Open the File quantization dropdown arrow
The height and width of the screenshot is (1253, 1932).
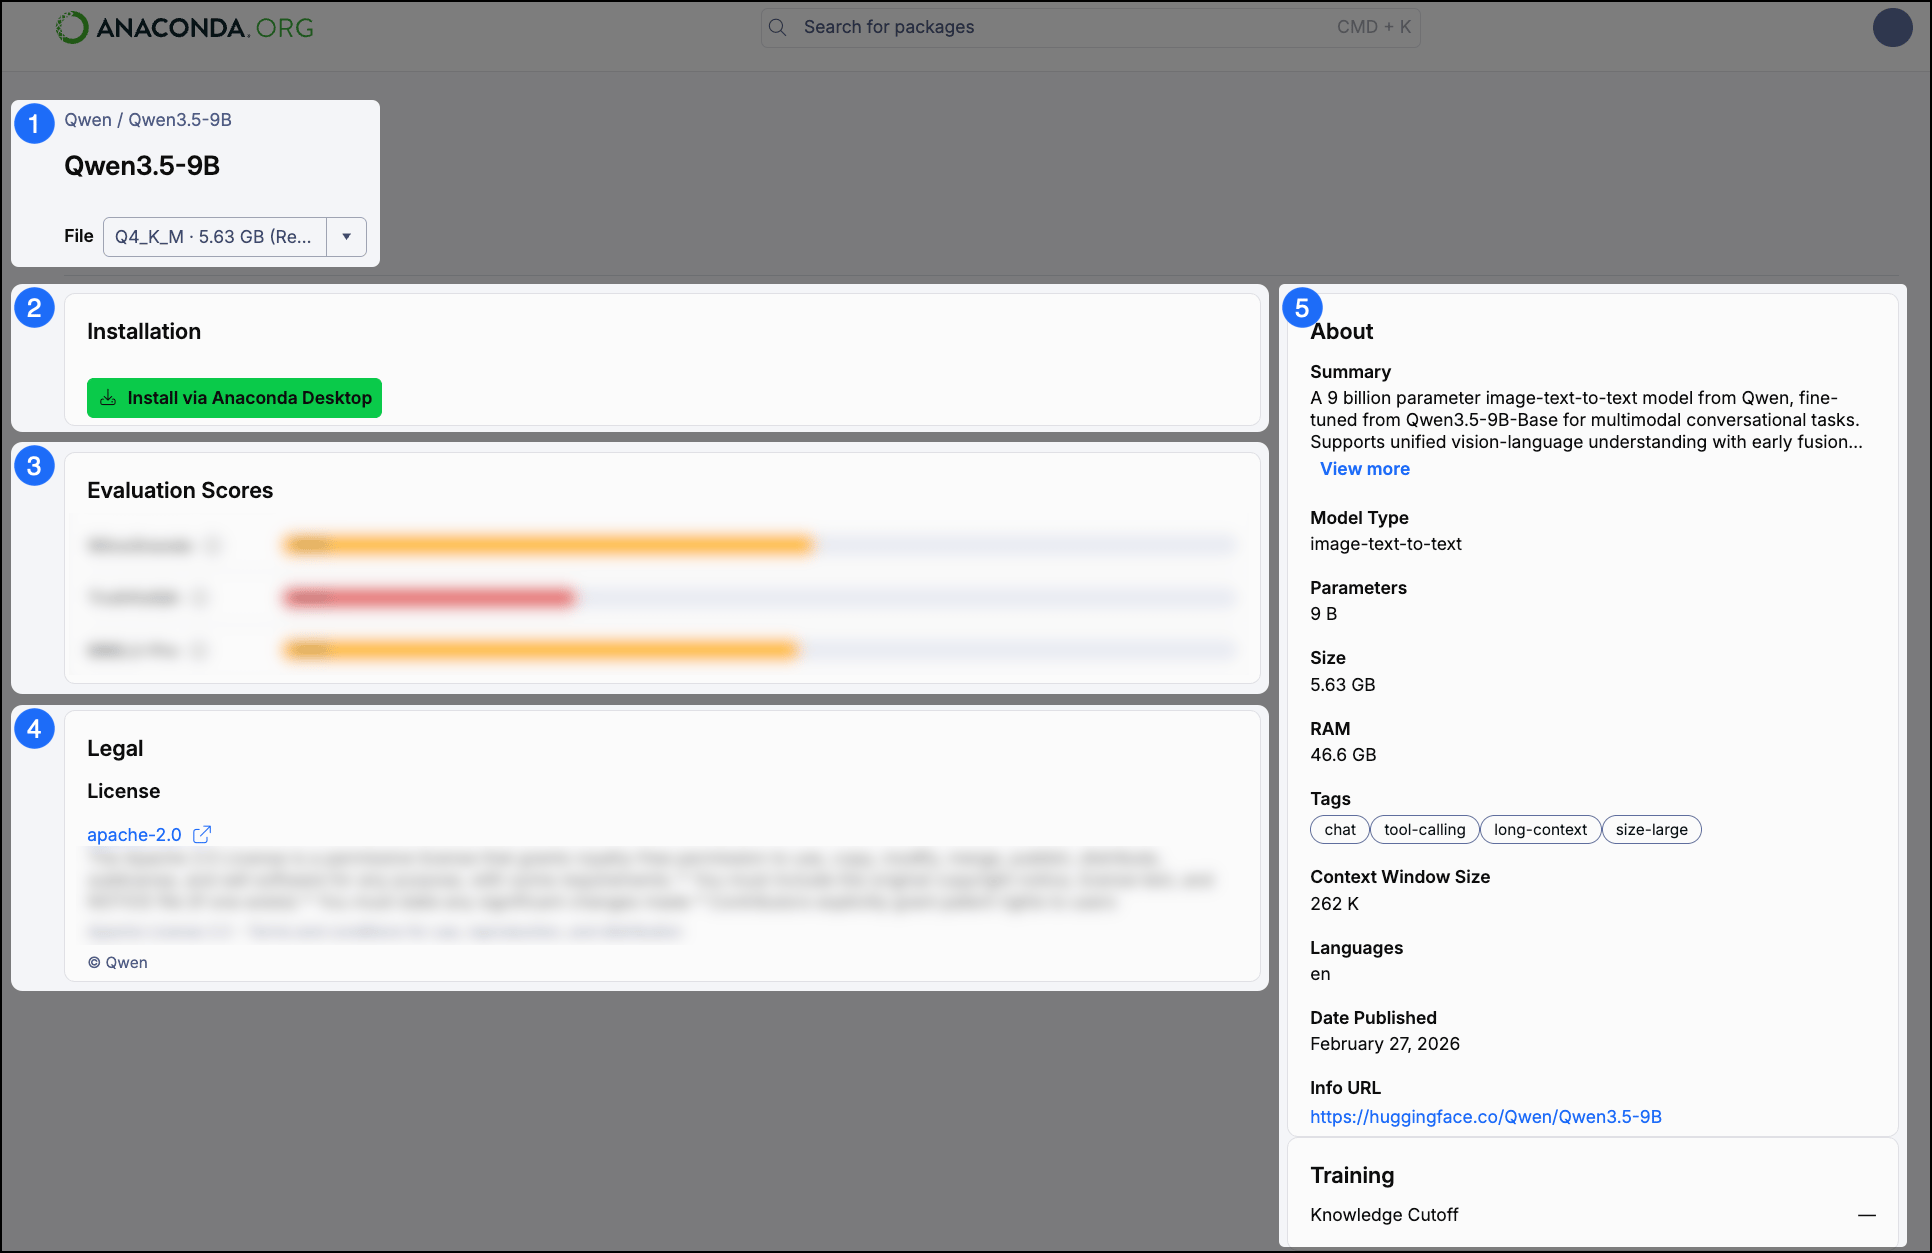[347, 237]
